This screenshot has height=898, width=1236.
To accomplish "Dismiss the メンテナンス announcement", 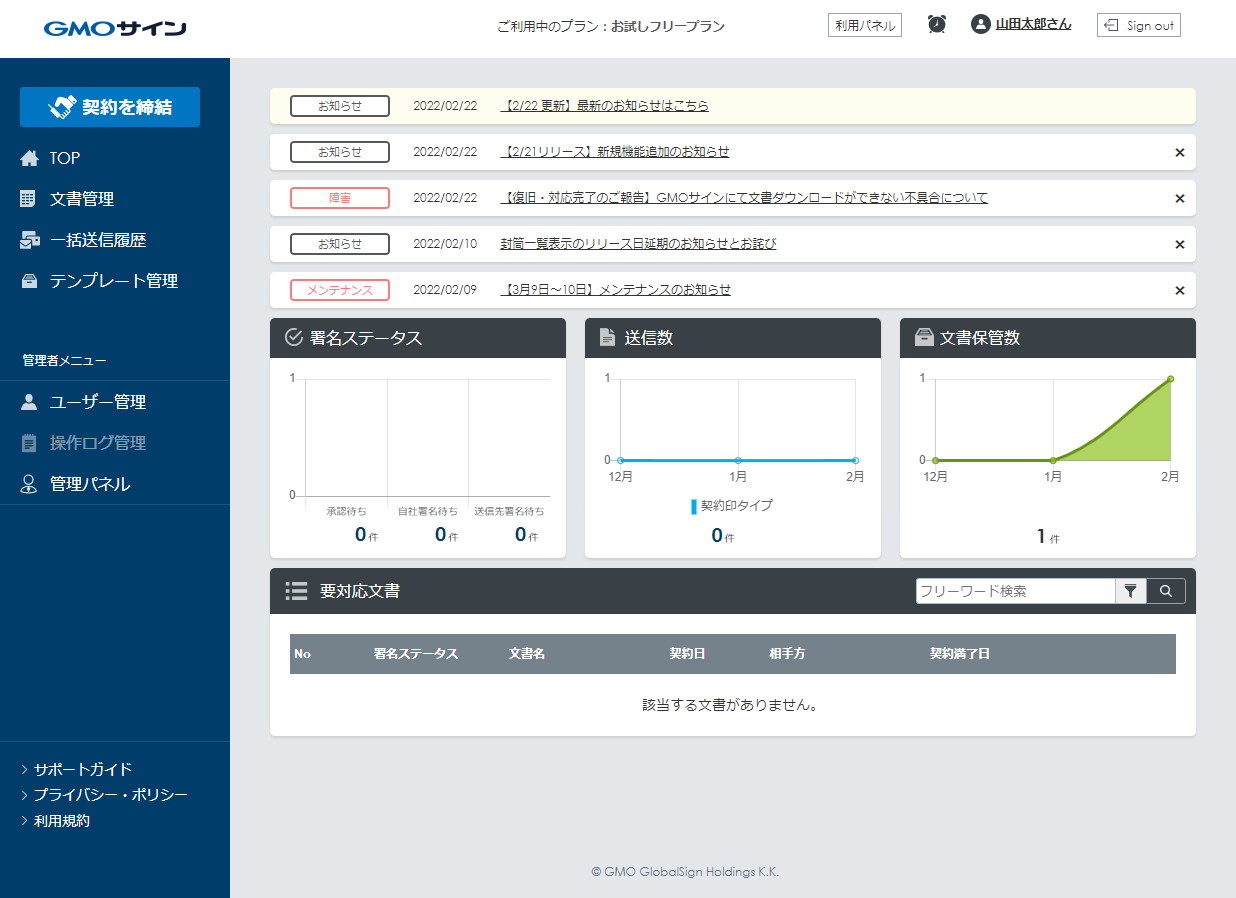I will [x=1179, y=290].
